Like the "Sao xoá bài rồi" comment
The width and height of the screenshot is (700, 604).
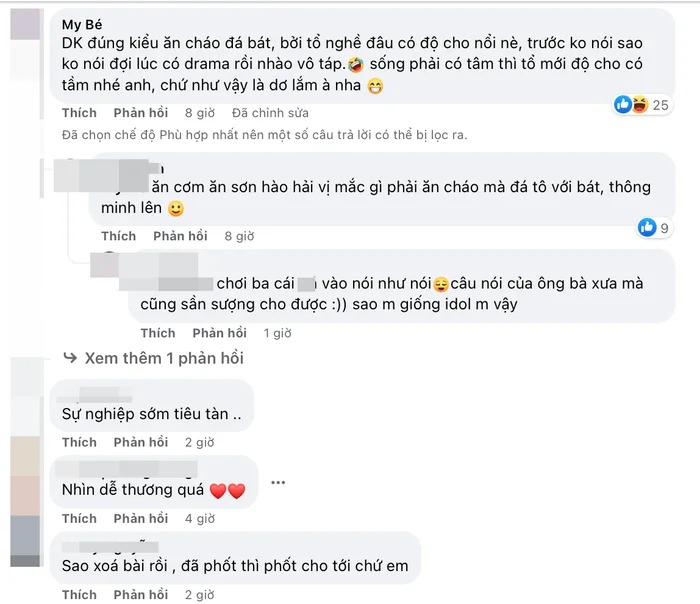79,594
